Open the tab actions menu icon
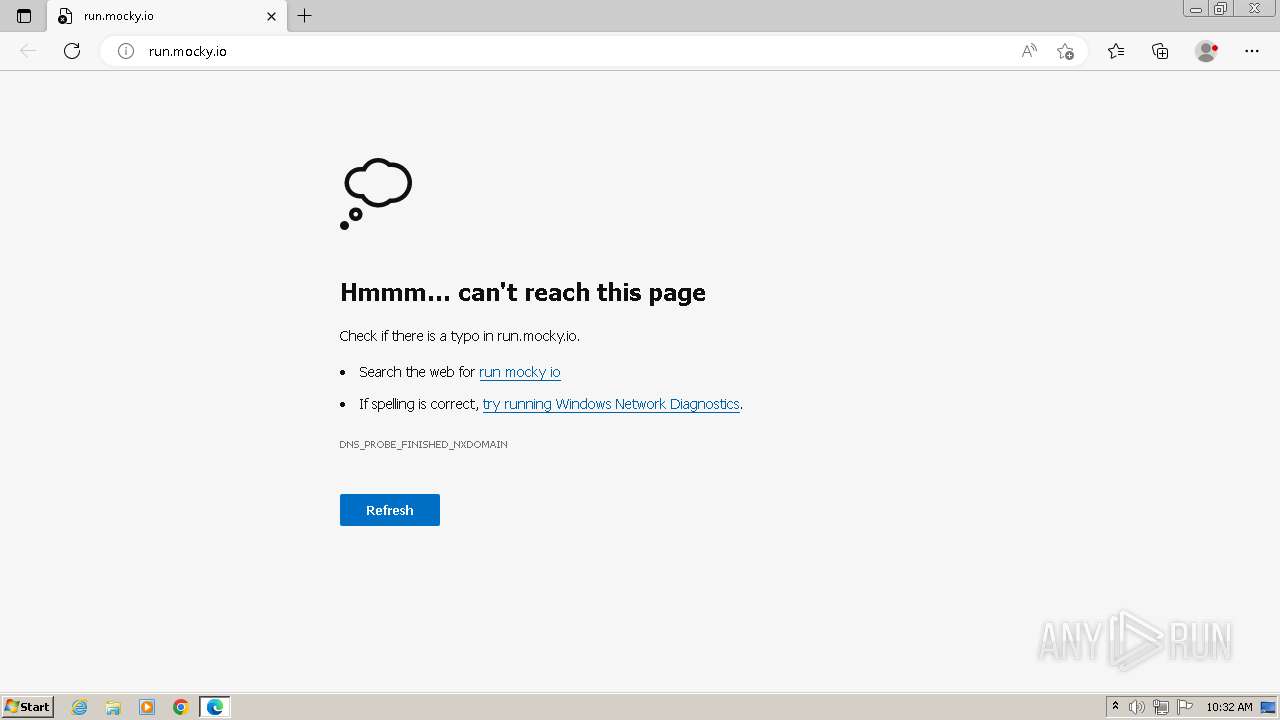This screenshot has height=720, width=1280. coord(24,16)
